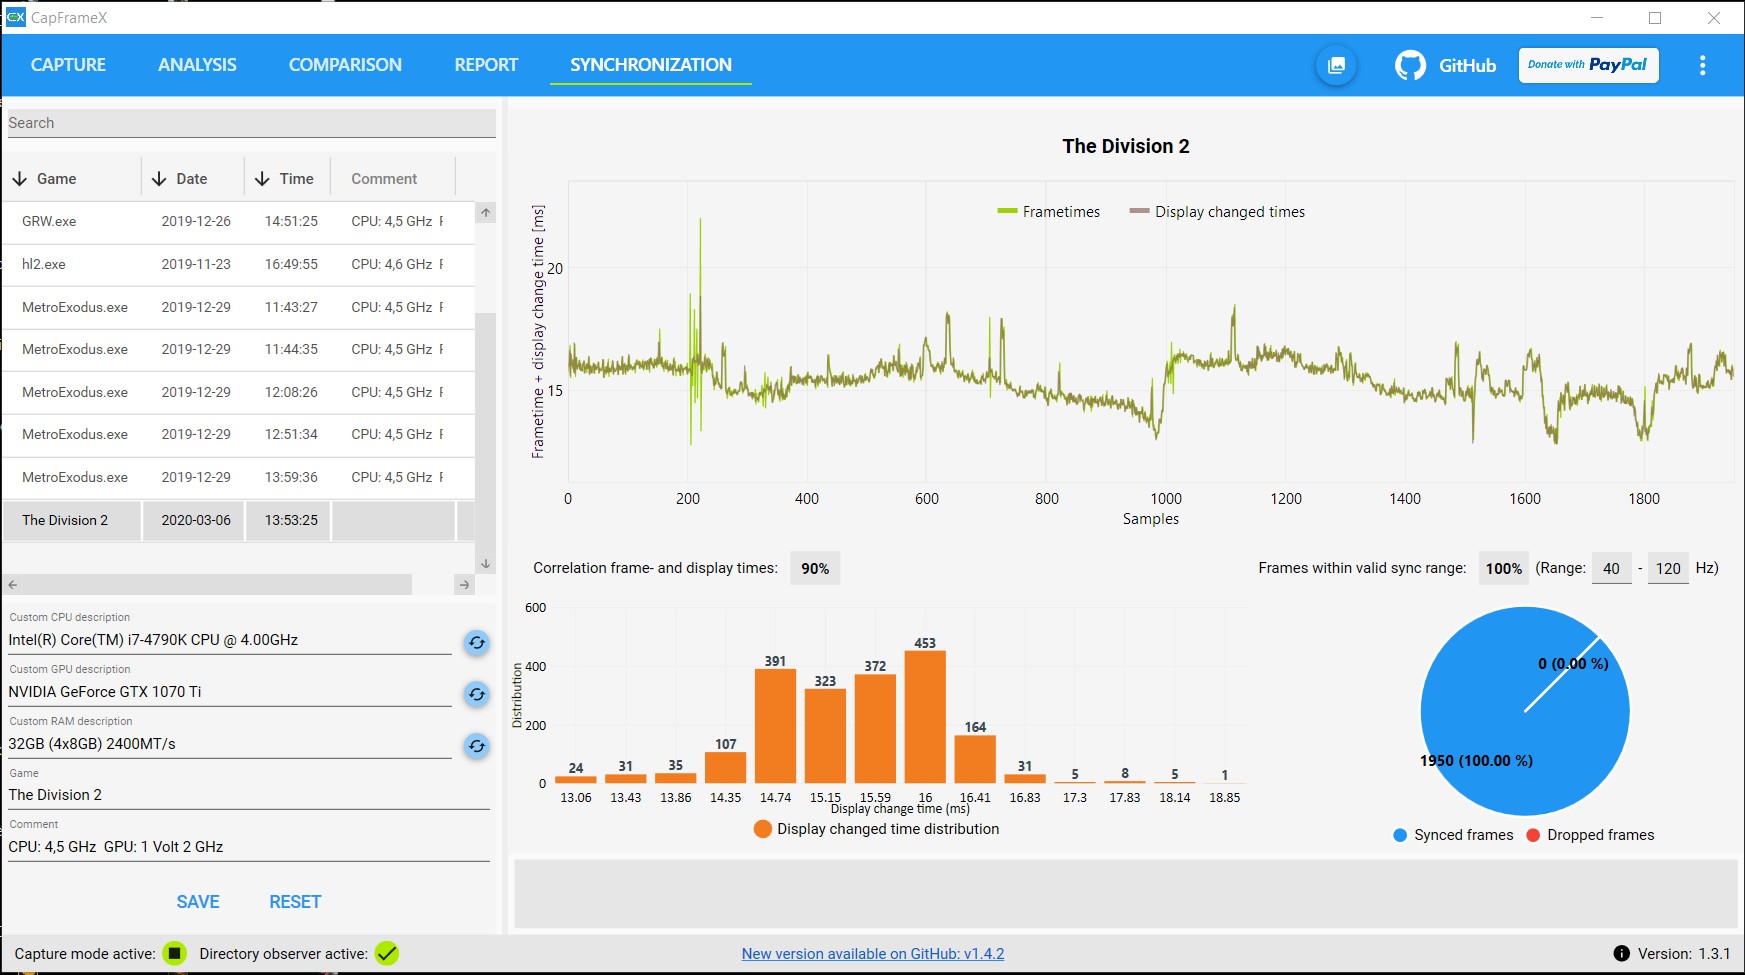Sort records by Time column arrow
The height and width of the screenshot is (975, 1745).
pyautogui.click(x=262, y=179)
